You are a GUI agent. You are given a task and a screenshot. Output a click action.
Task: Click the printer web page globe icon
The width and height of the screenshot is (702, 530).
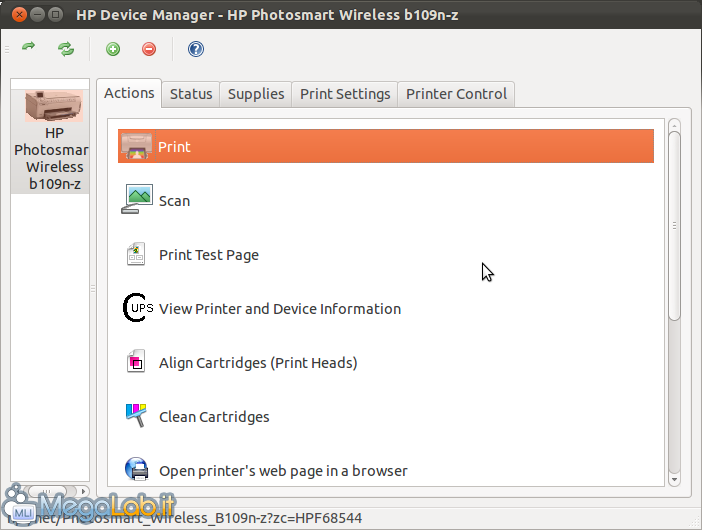click(137, 469)
